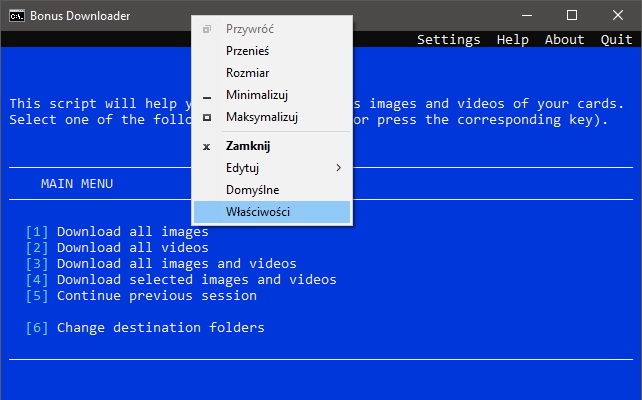Image resolution: width=642 pixels, height=400 pixels.
Task: Select Przenieś menu entry
Action: (248, 51)
